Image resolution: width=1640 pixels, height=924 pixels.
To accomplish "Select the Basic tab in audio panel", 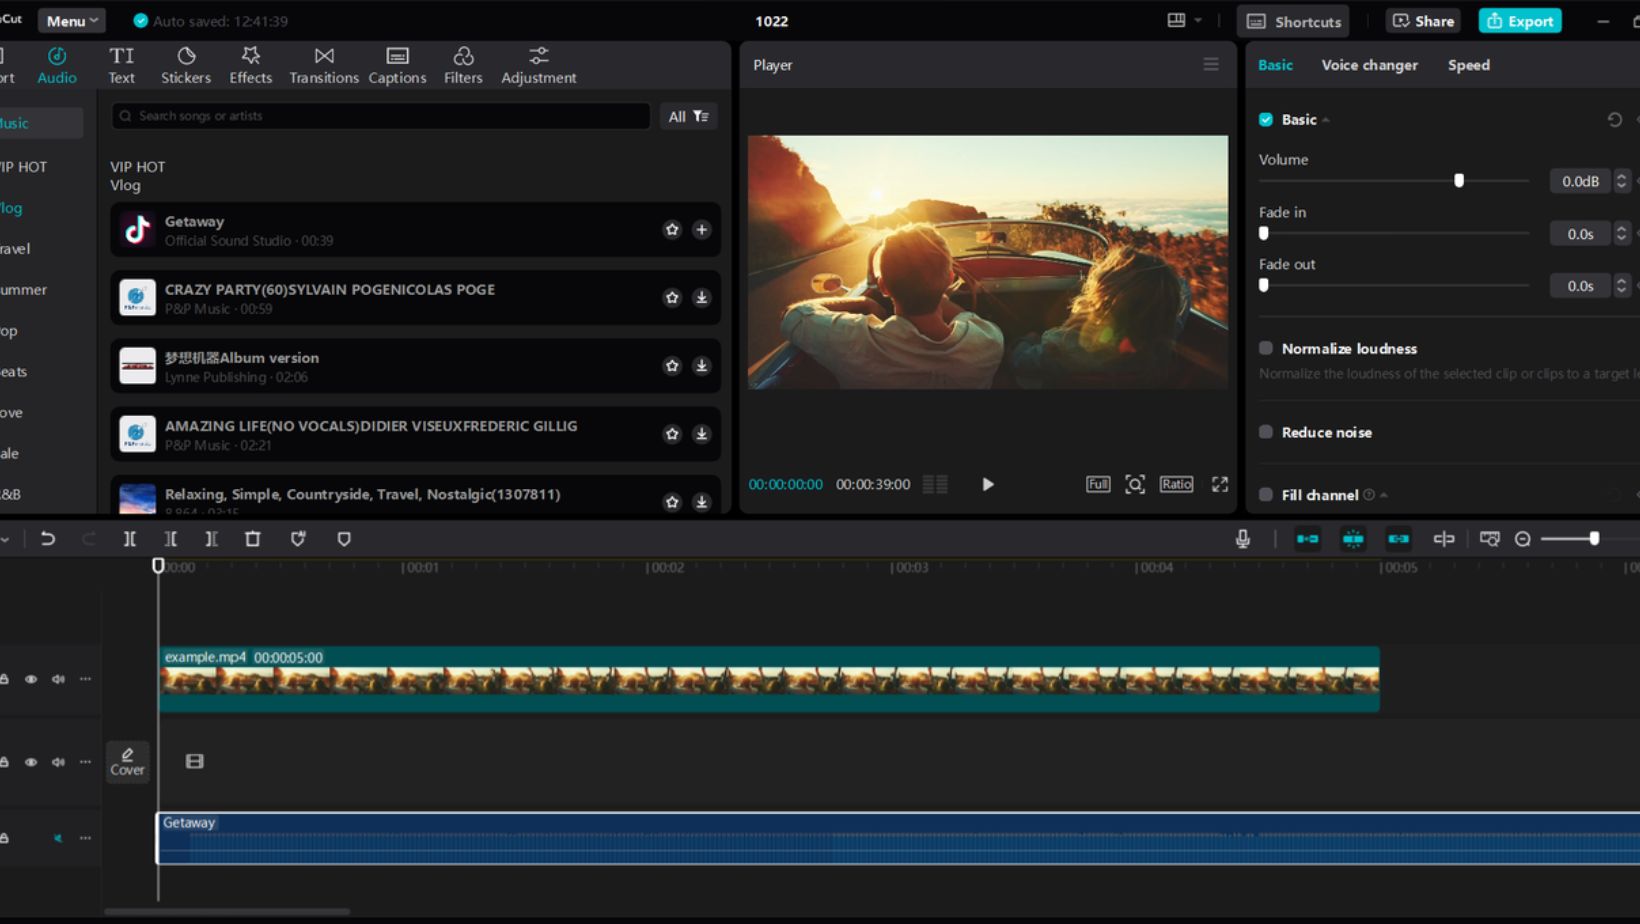I will pyautogui.click(x=1275, y=65).
